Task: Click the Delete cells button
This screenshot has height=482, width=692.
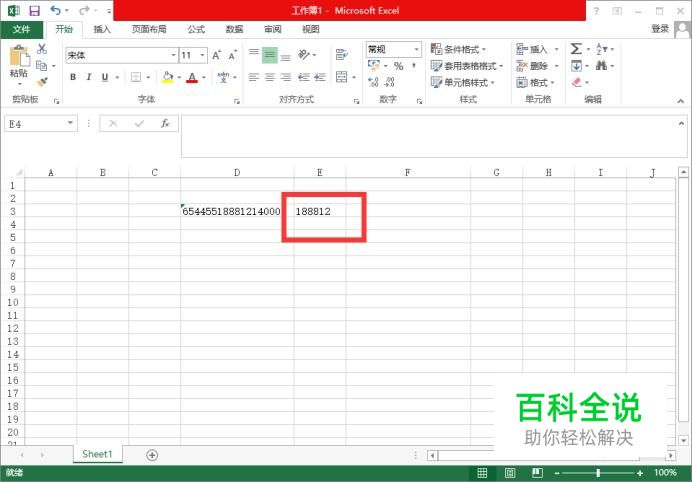Action: point(532,66)
